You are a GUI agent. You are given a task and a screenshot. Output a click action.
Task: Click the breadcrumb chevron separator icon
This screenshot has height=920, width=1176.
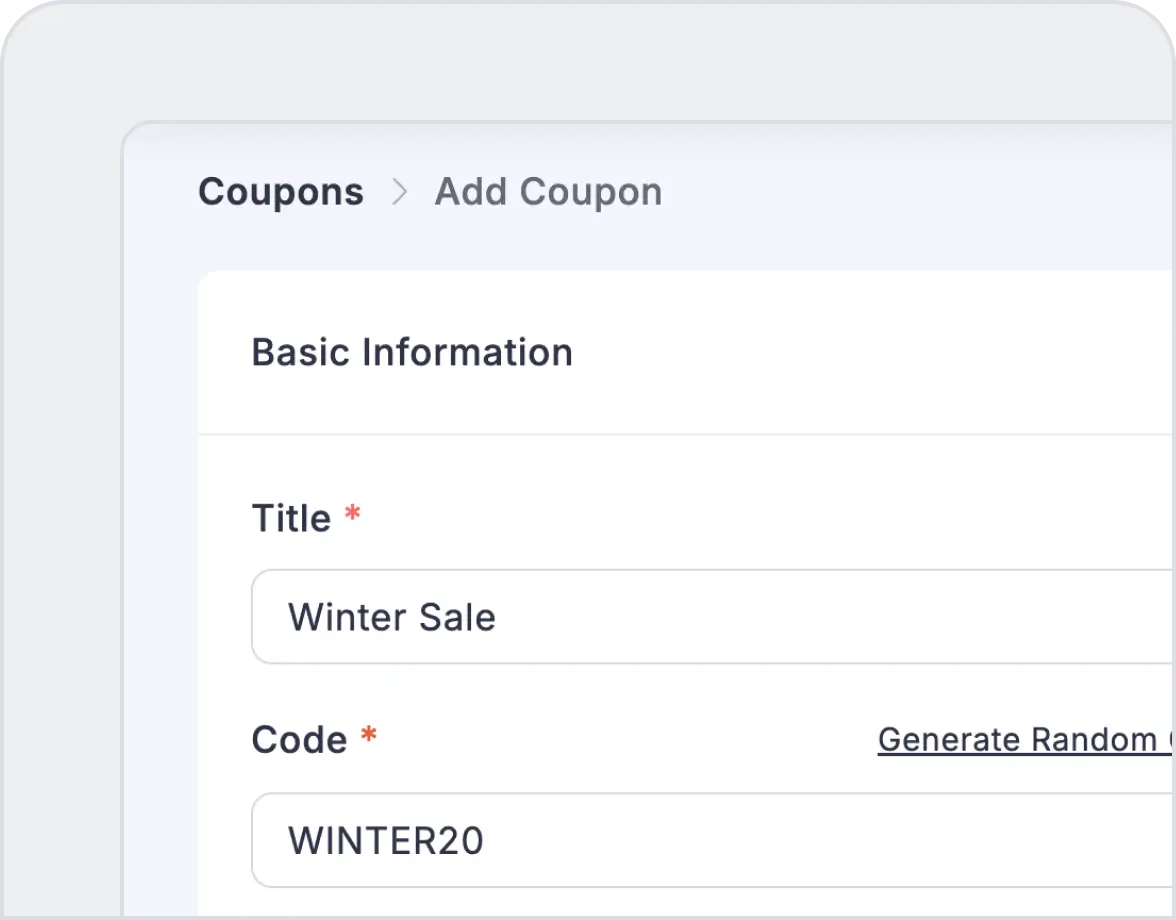pos(400,192)
